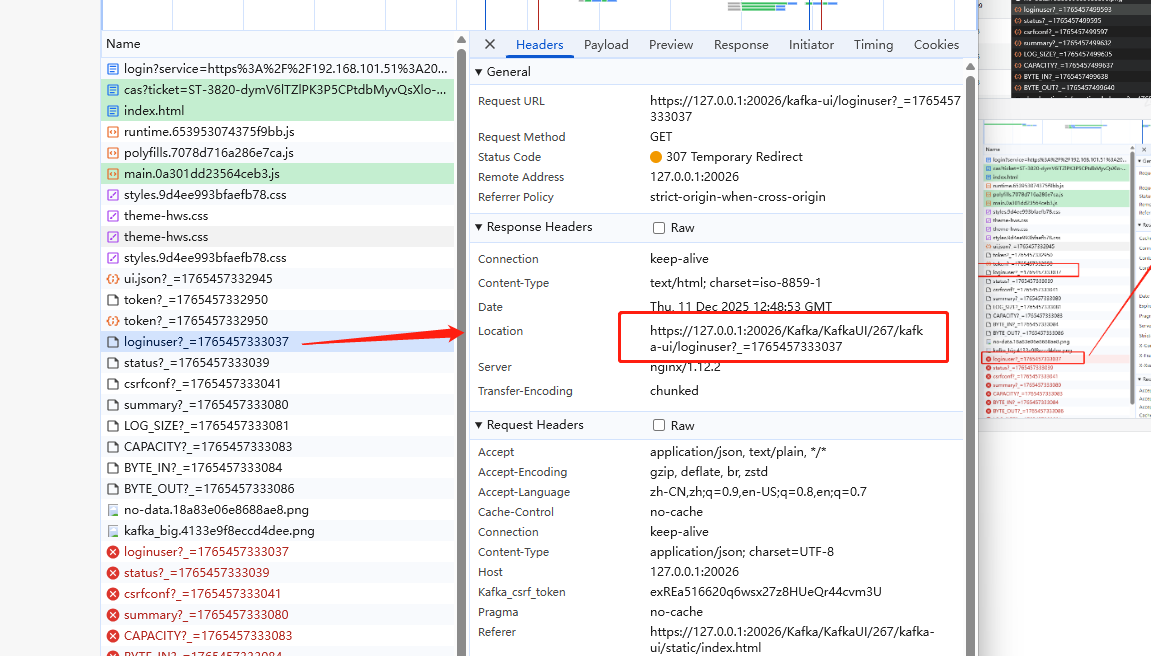Image resolution: width=1151 pixels, height=656 pixels.
Task: Click the script icon of polyfills.7078d716a286e7ca.js
Action: click(112, 153)
